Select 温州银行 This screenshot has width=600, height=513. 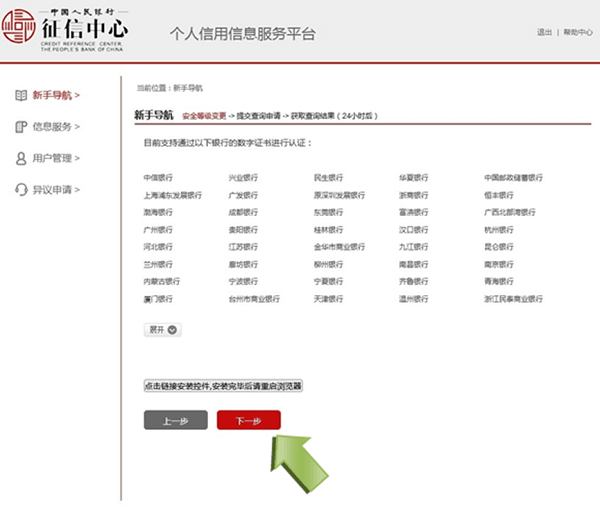pyautogui.click(x=414, y=299)
